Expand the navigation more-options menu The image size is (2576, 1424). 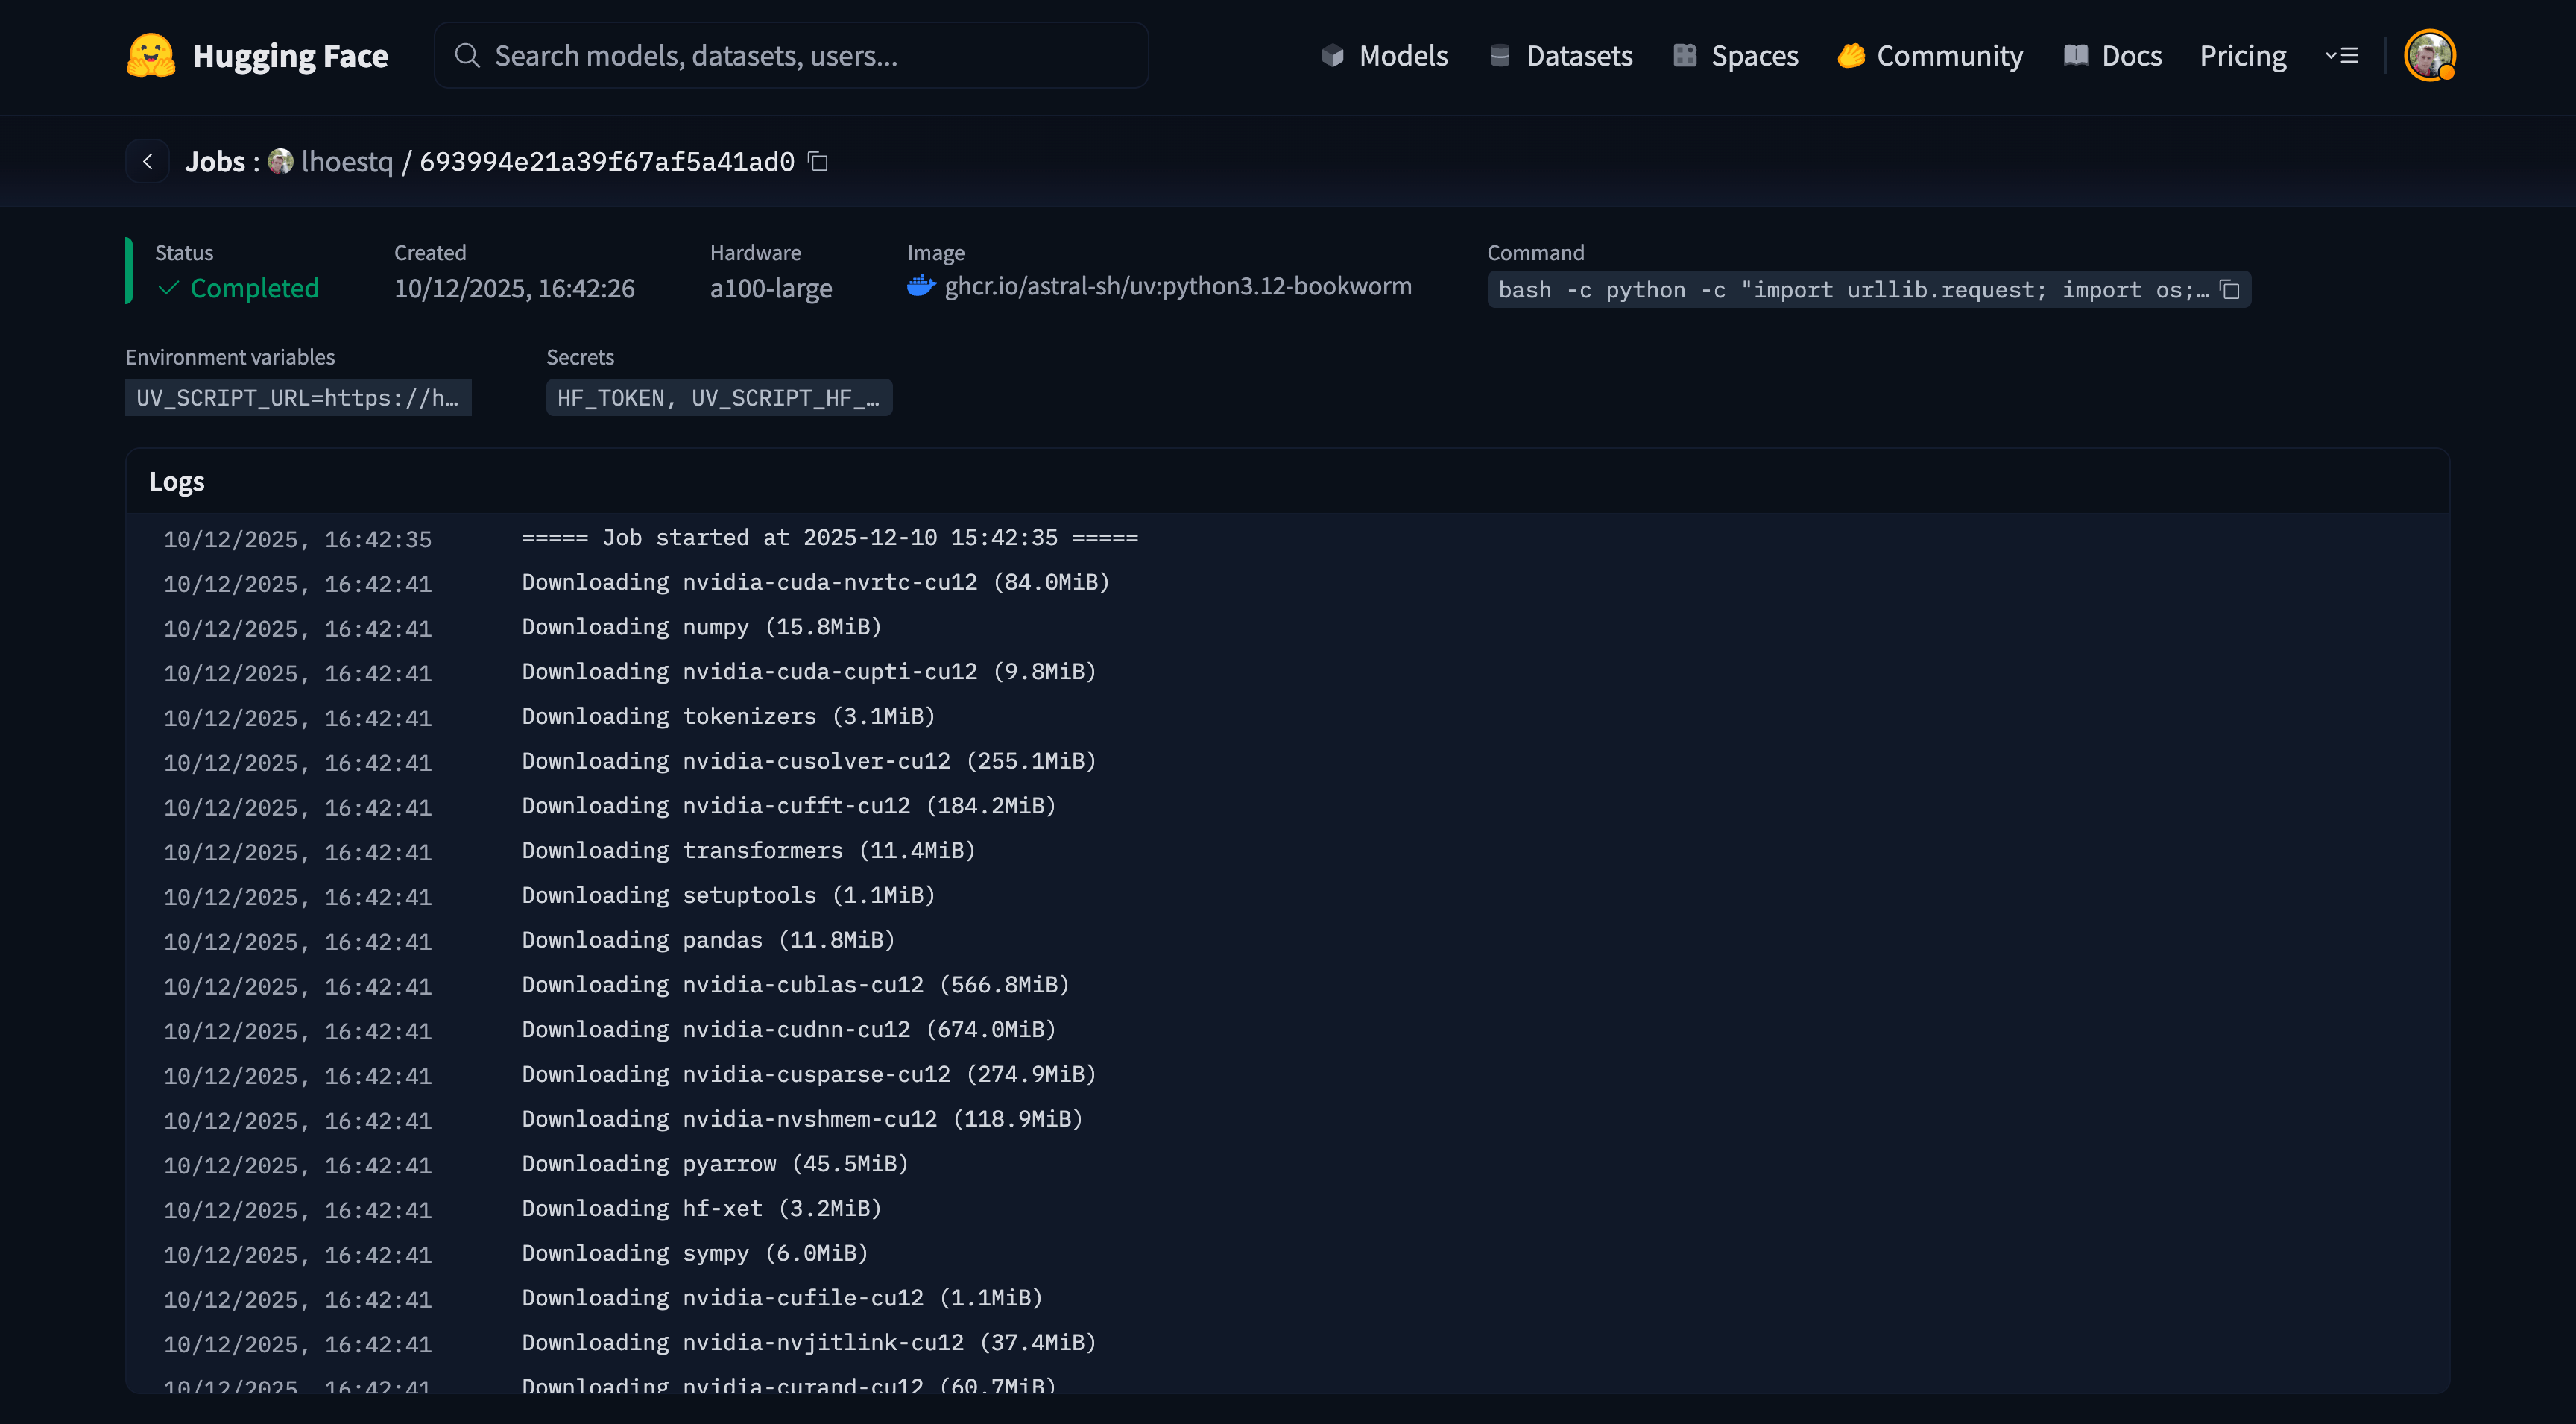tap(2341, 56)
